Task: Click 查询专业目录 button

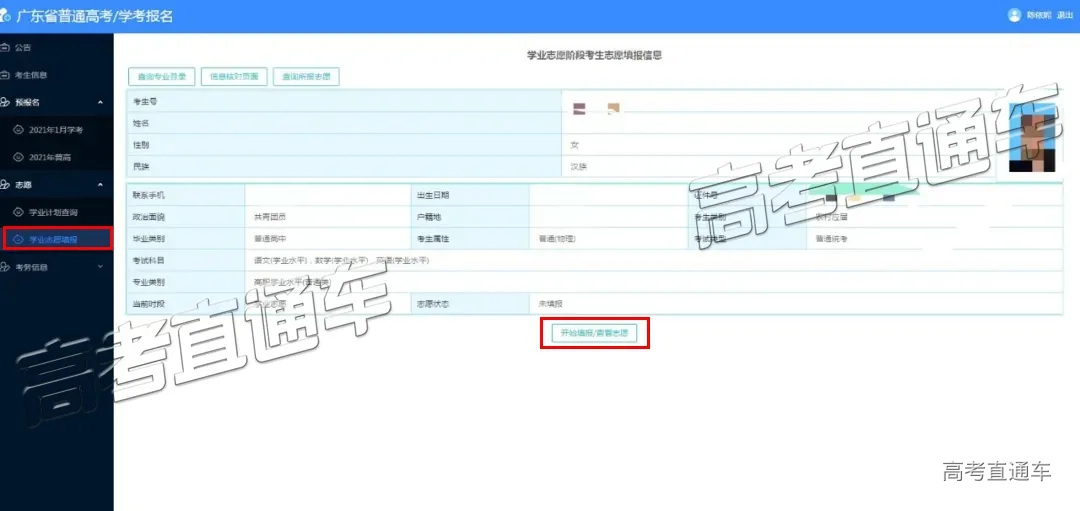Action: point(162,76)
